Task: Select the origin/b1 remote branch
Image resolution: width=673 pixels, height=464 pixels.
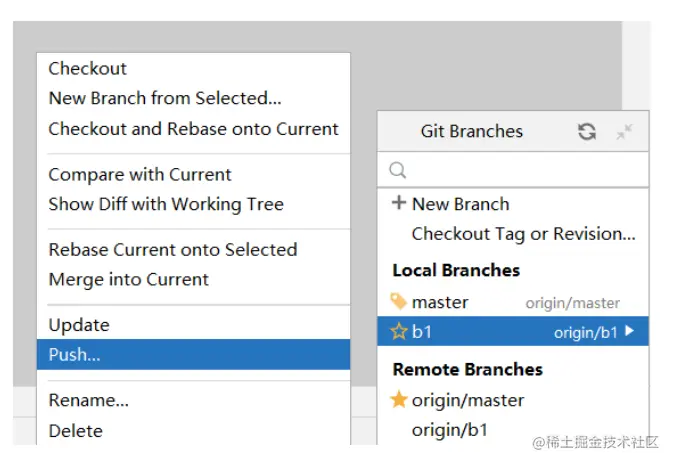Action: tap(450, 430)
